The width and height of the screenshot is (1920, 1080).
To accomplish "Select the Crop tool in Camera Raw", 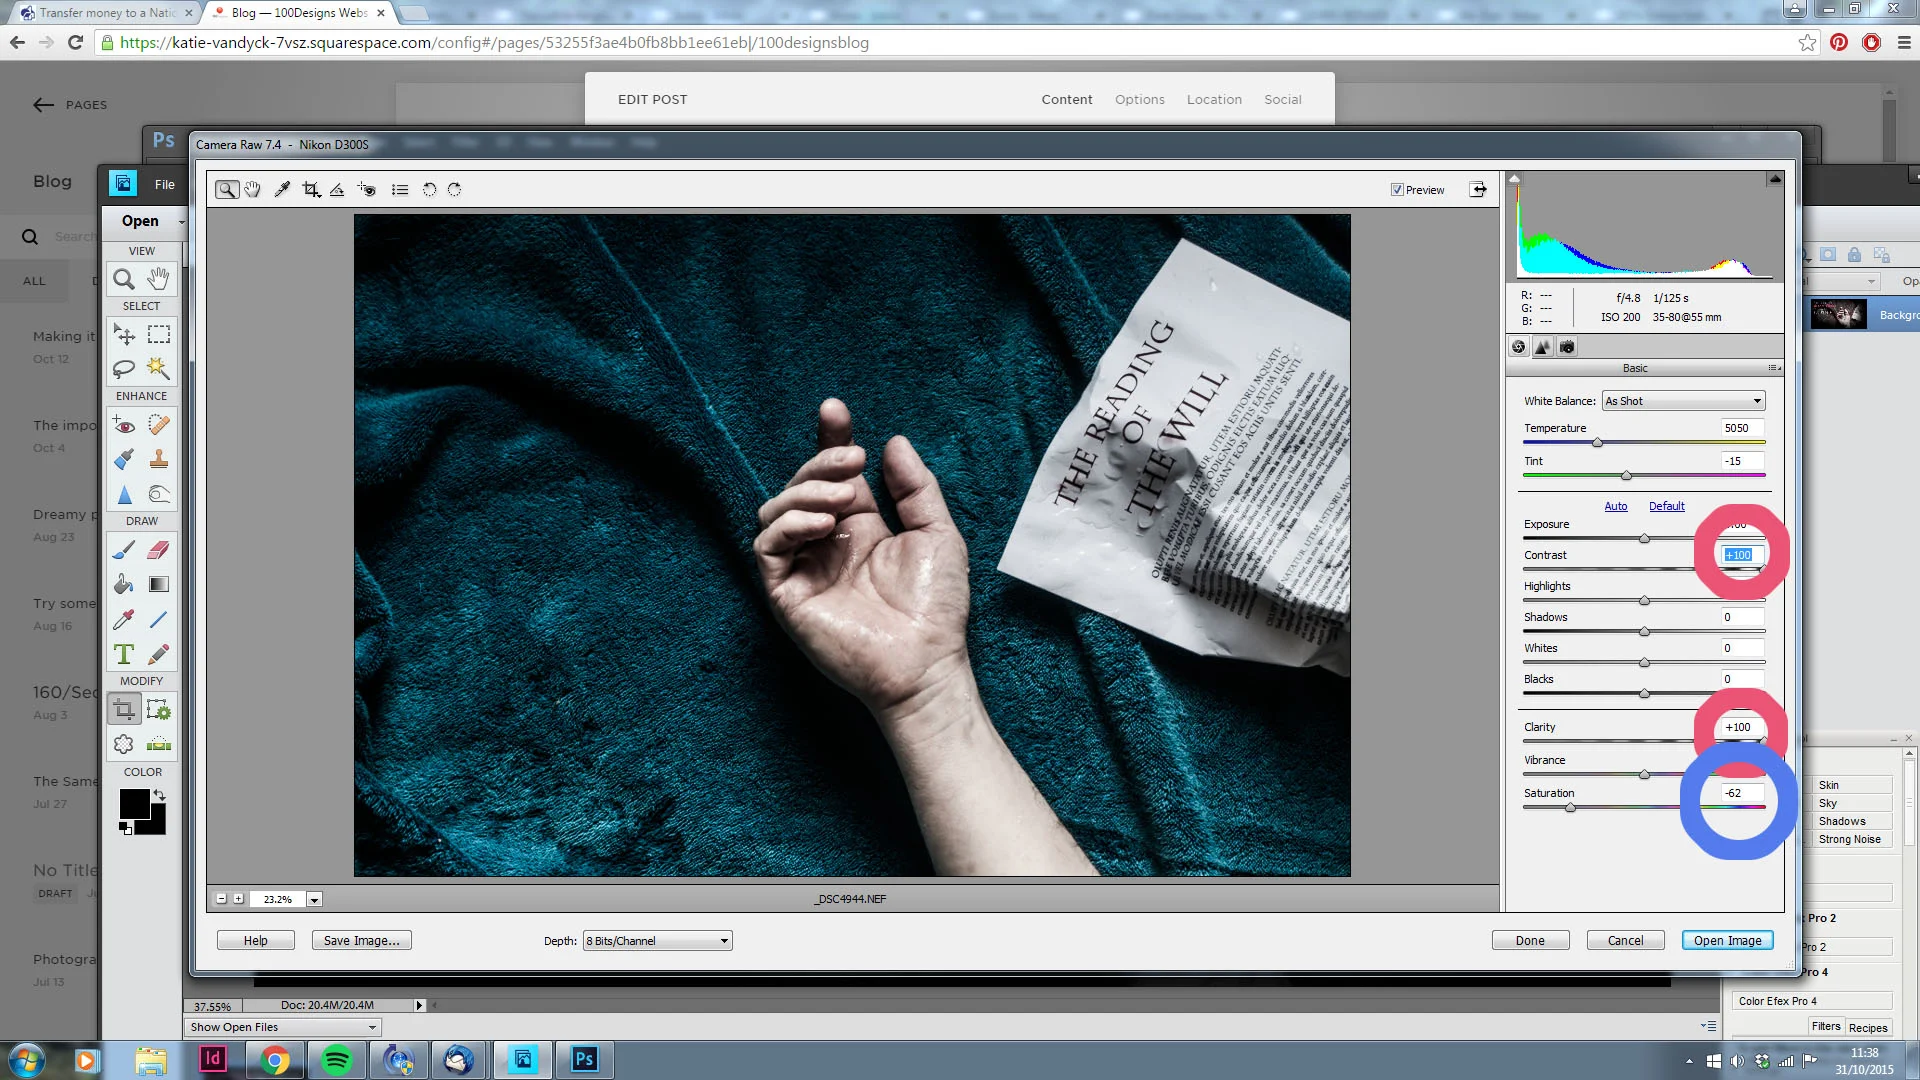I will coord(311,189).
